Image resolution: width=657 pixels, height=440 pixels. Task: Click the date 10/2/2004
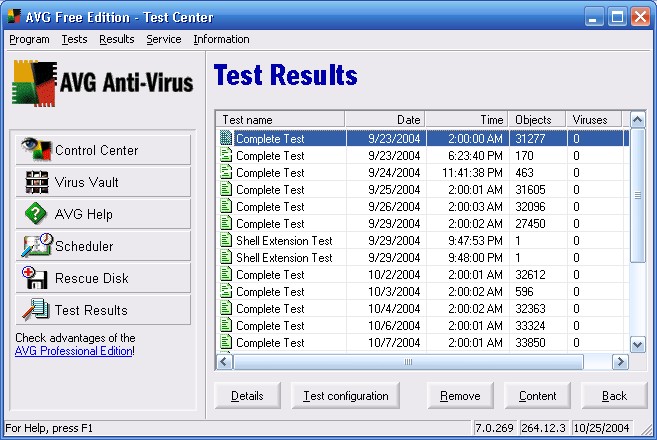(x=394, y=275)
